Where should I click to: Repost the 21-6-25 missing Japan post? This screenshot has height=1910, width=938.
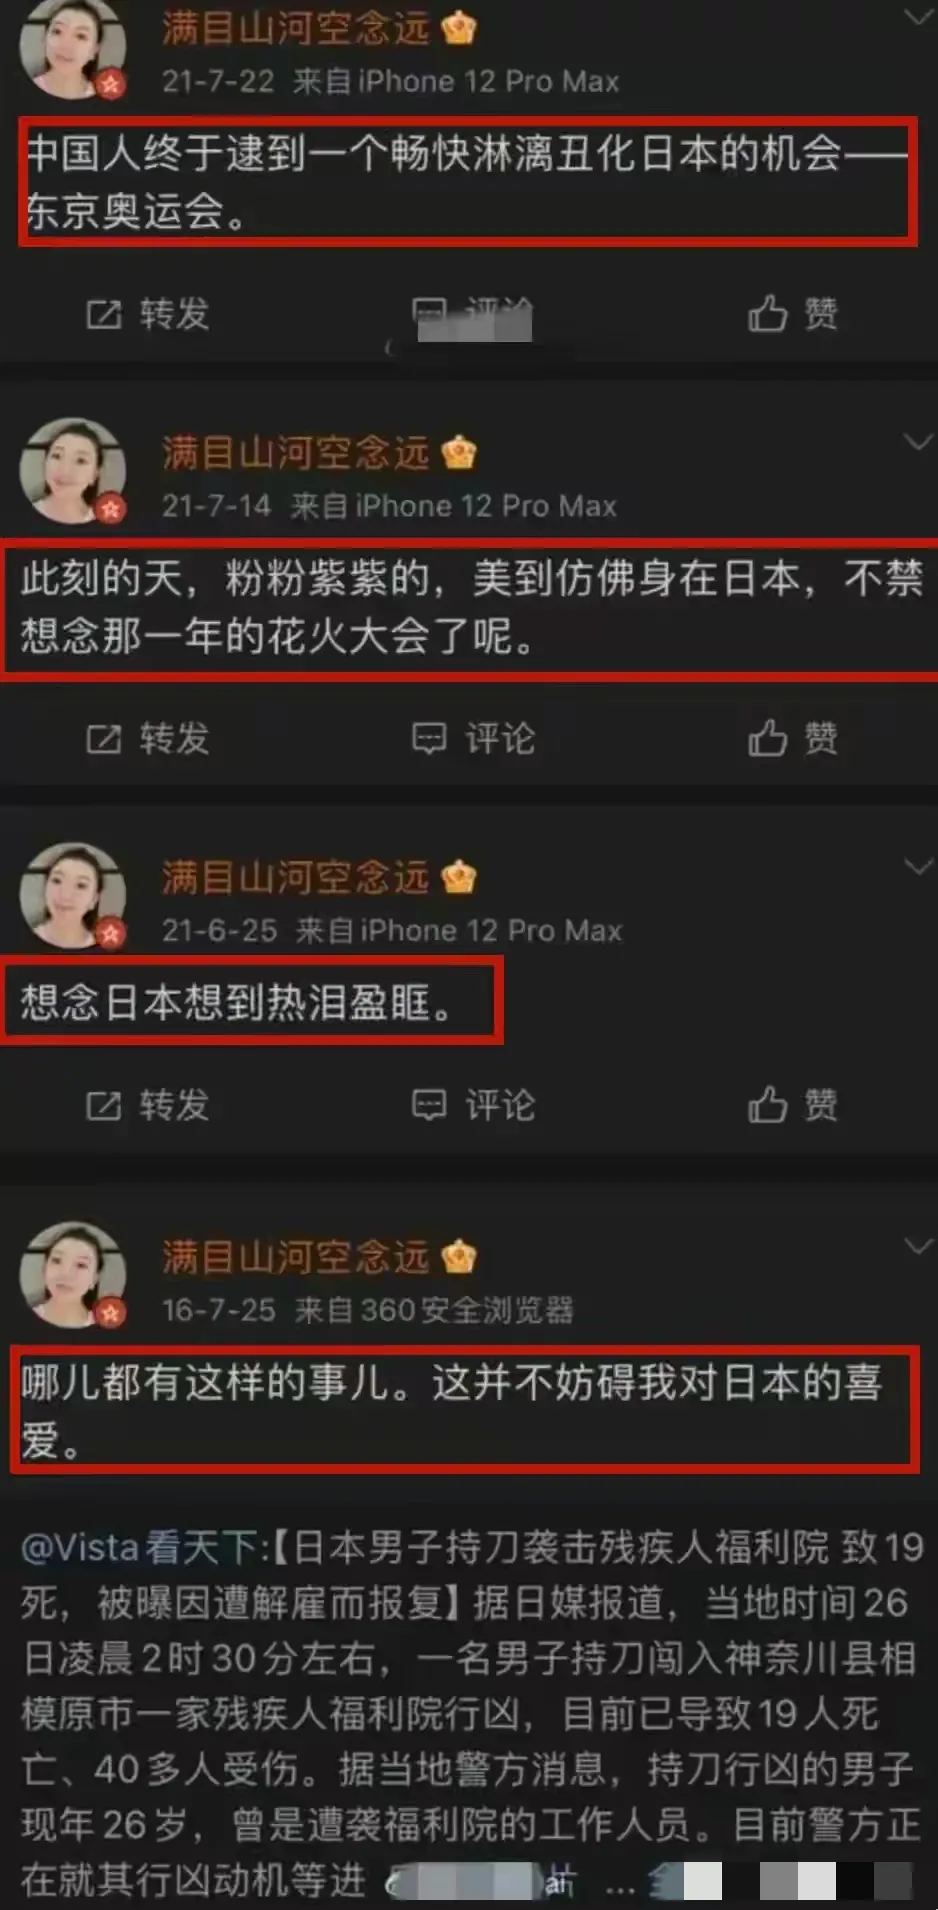tap(147, 1105)
